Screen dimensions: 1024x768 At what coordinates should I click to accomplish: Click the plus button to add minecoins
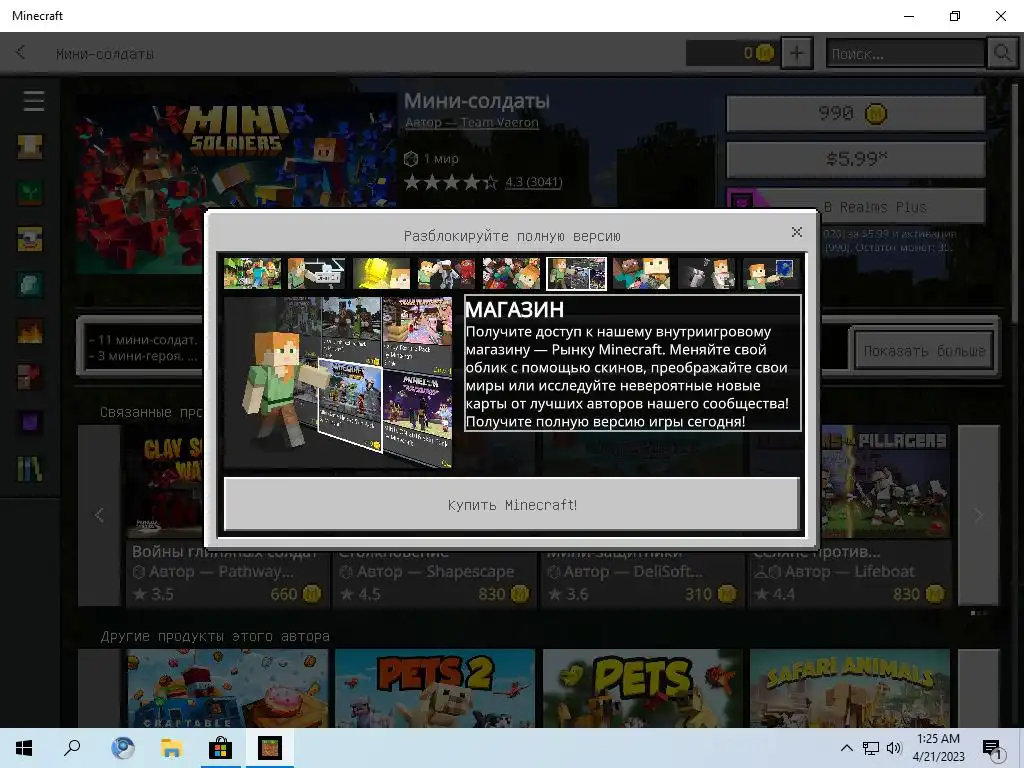(797, 54)
